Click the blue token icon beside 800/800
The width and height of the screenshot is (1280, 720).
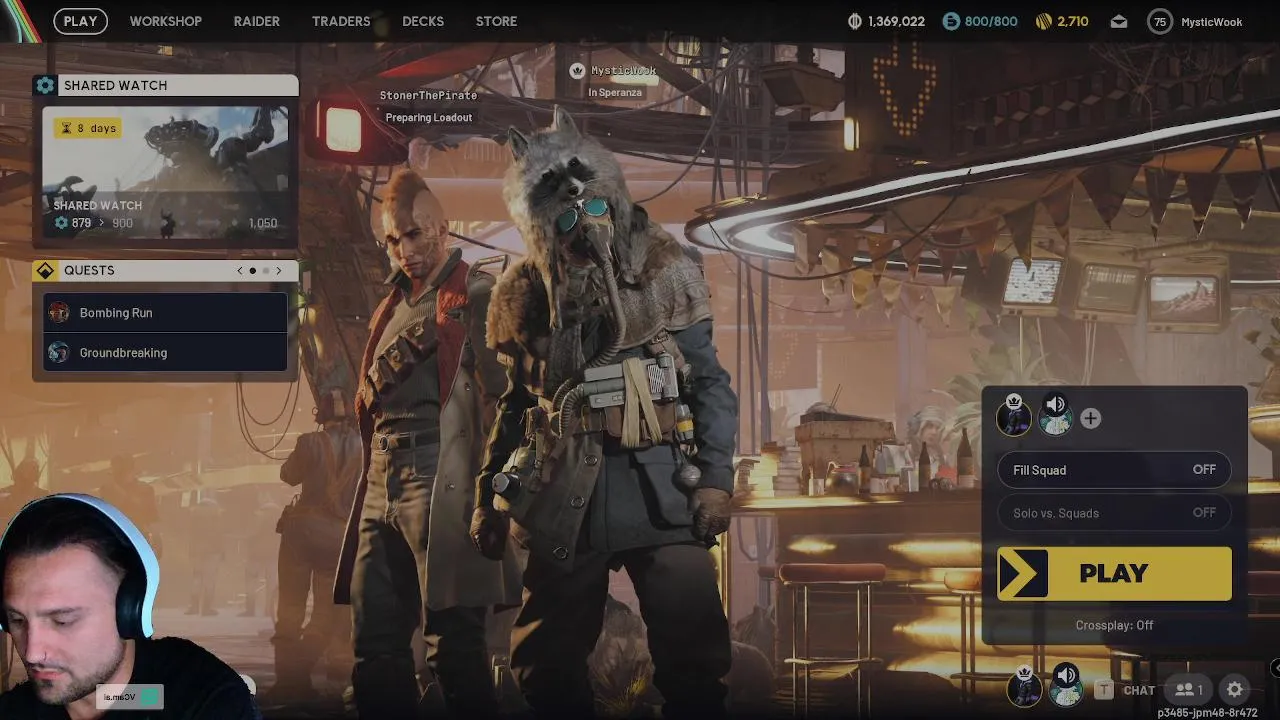click(951, 21)
